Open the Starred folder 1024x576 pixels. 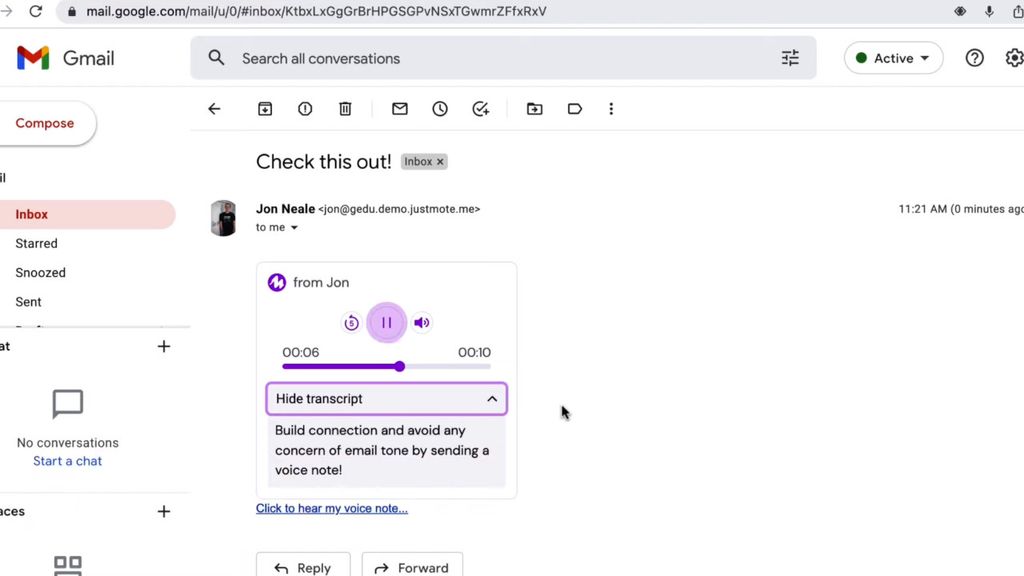tap(37, 244)
